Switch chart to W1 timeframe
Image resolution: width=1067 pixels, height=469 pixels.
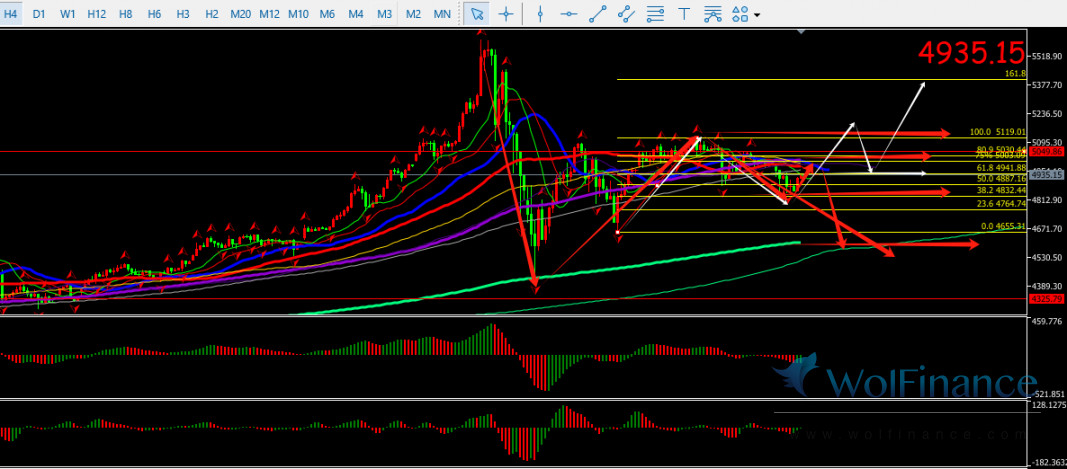pyautogui.click(x=67, y=14)
